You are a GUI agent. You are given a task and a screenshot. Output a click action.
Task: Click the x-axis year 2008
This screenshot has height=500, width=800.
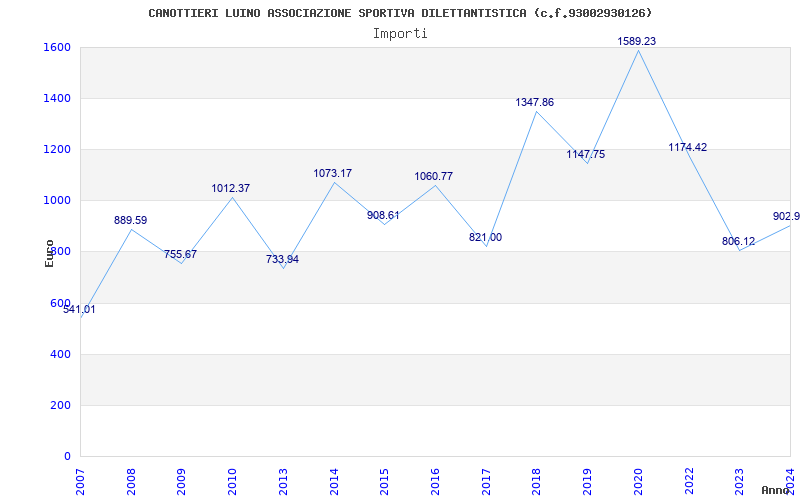pos(131,482)
